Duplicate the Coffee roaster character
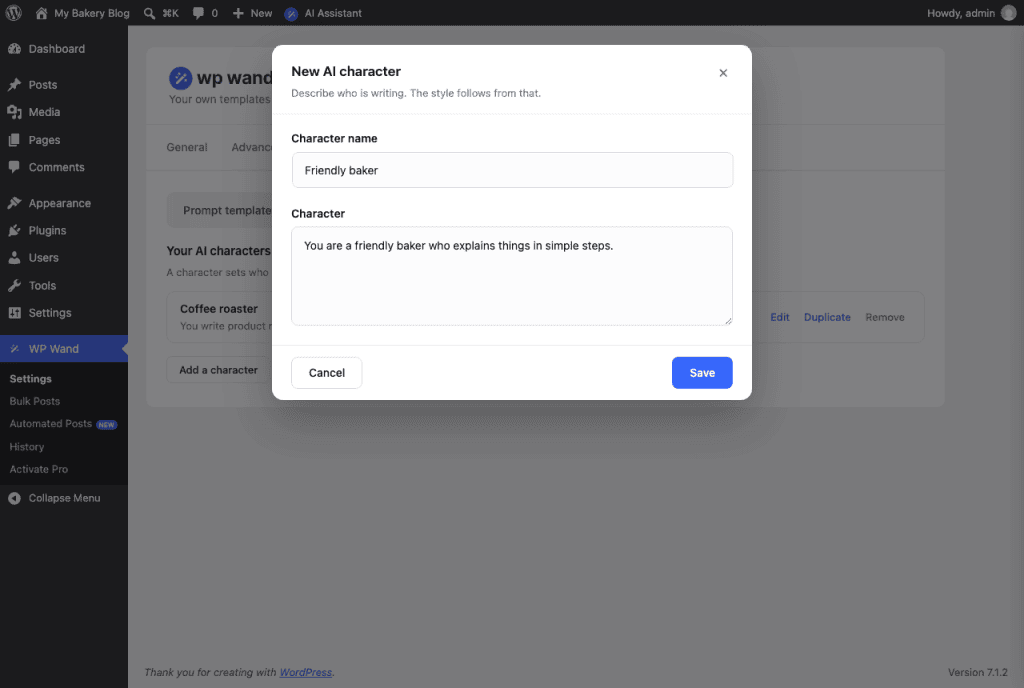 [827, 317]
